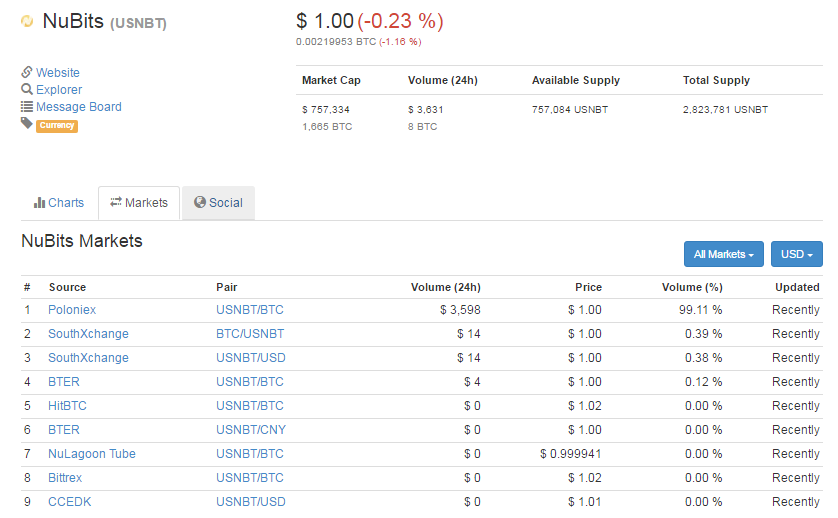Click USNBT/USD pair in row 3
The image size is (838, 518).
(x=251, y=358)
